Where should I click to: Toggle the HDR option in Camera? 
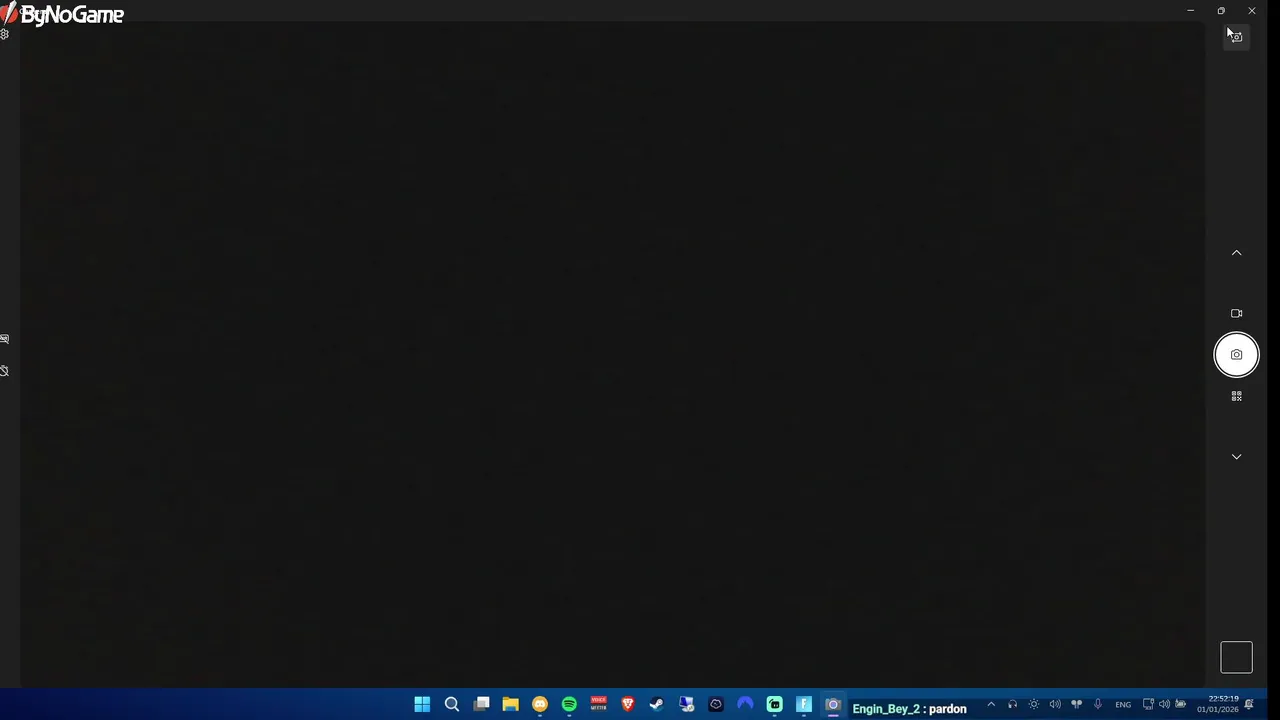pos(5,339)
